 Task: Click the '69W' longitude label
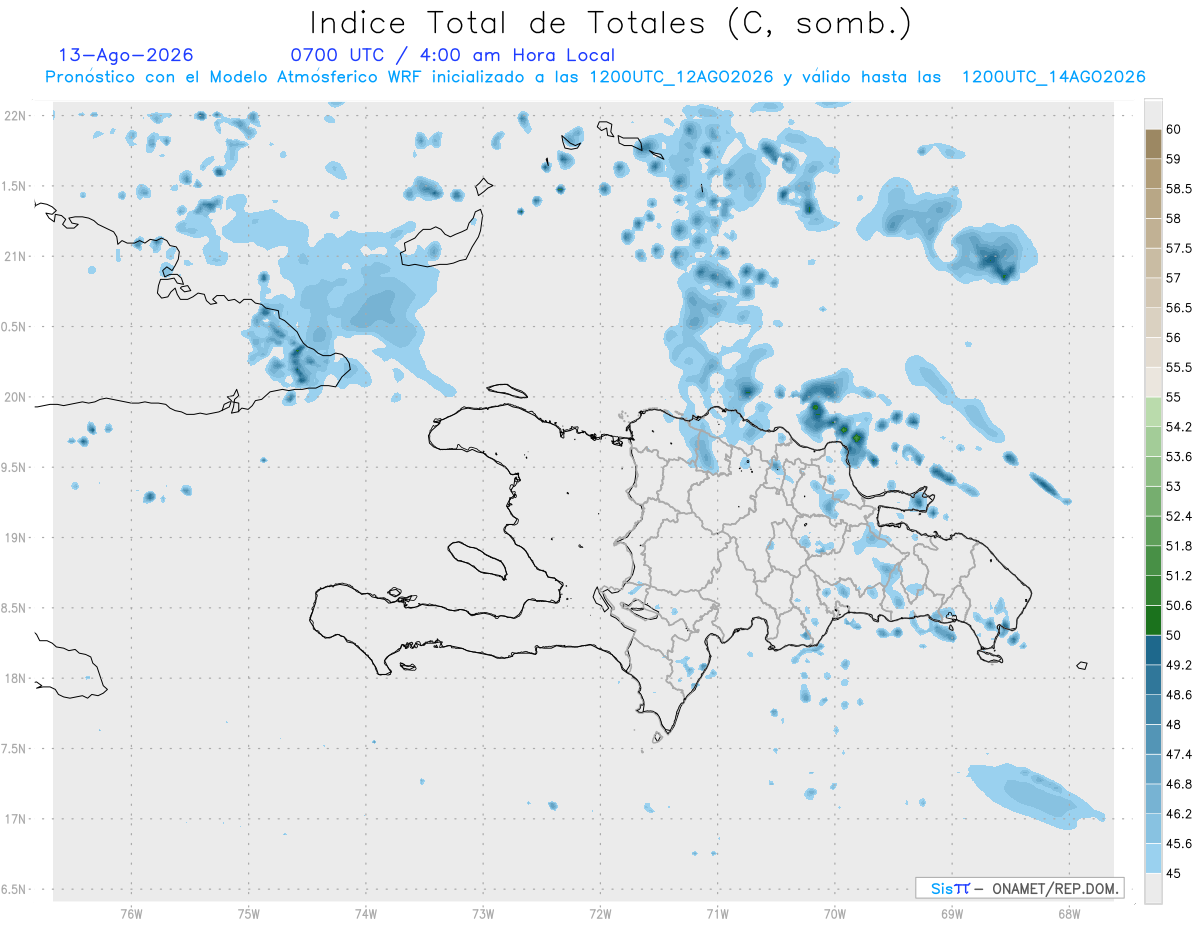(x=951, y=913)
